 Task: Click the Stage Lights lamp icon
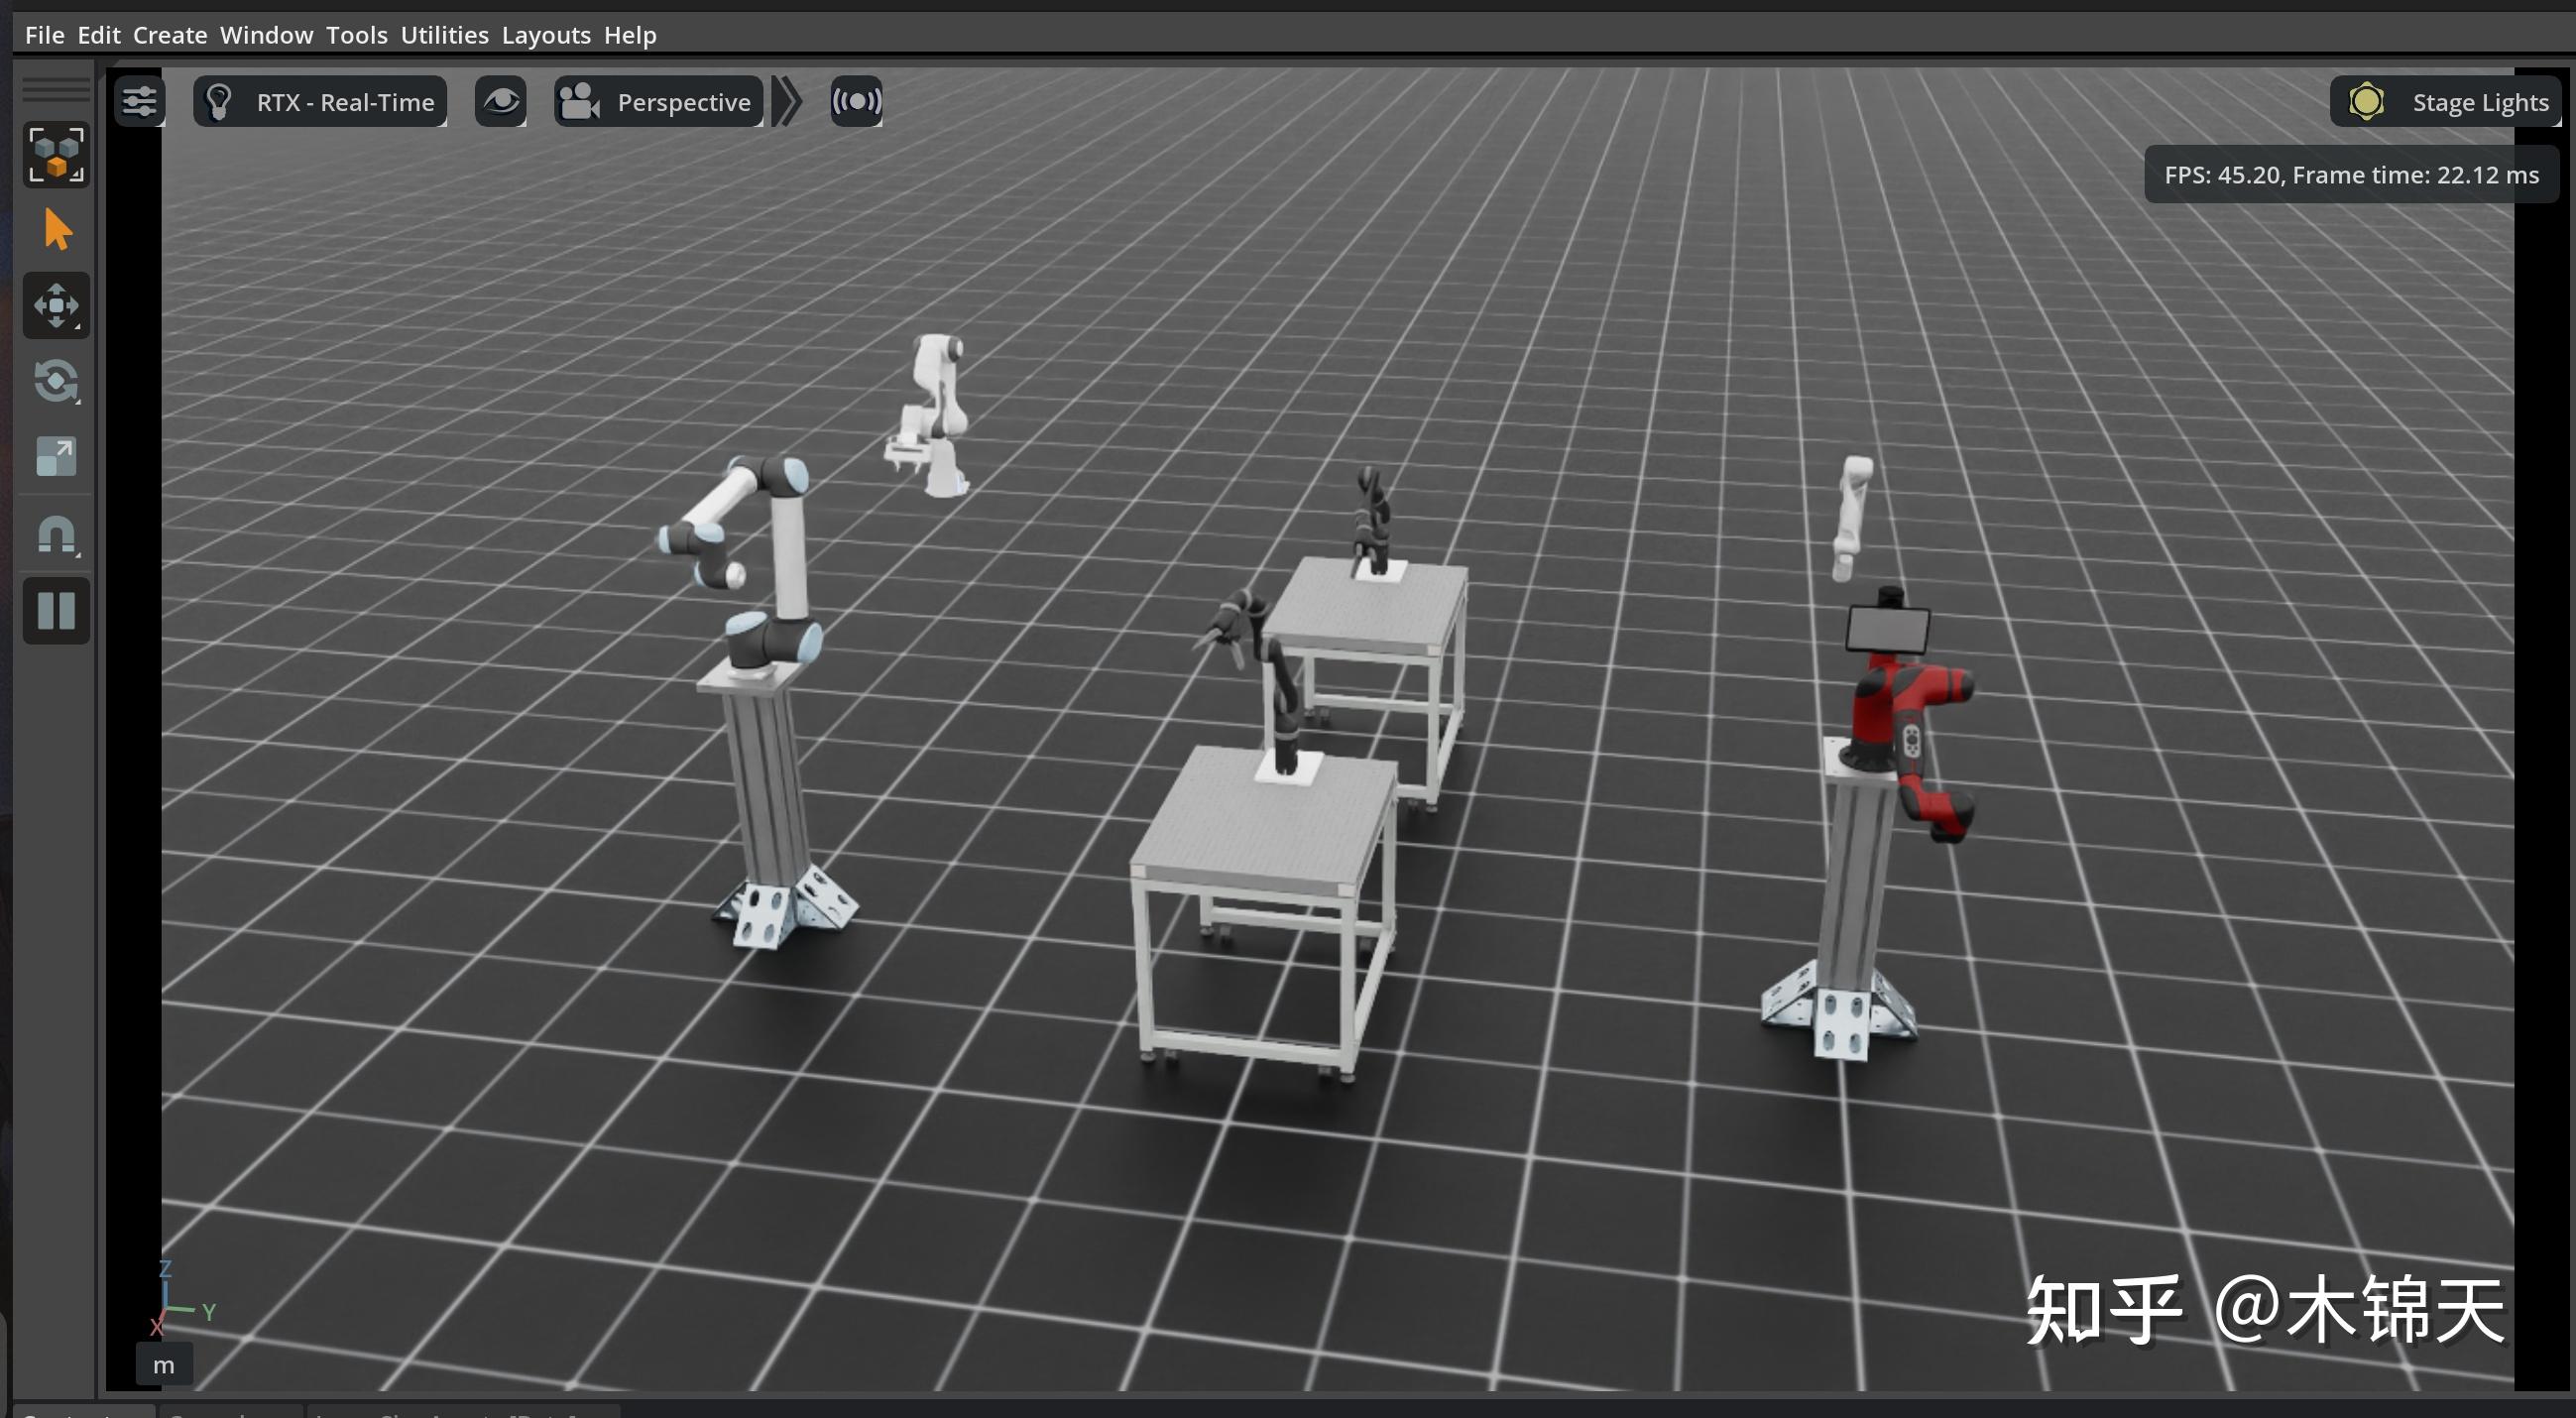click(2366, 100)
